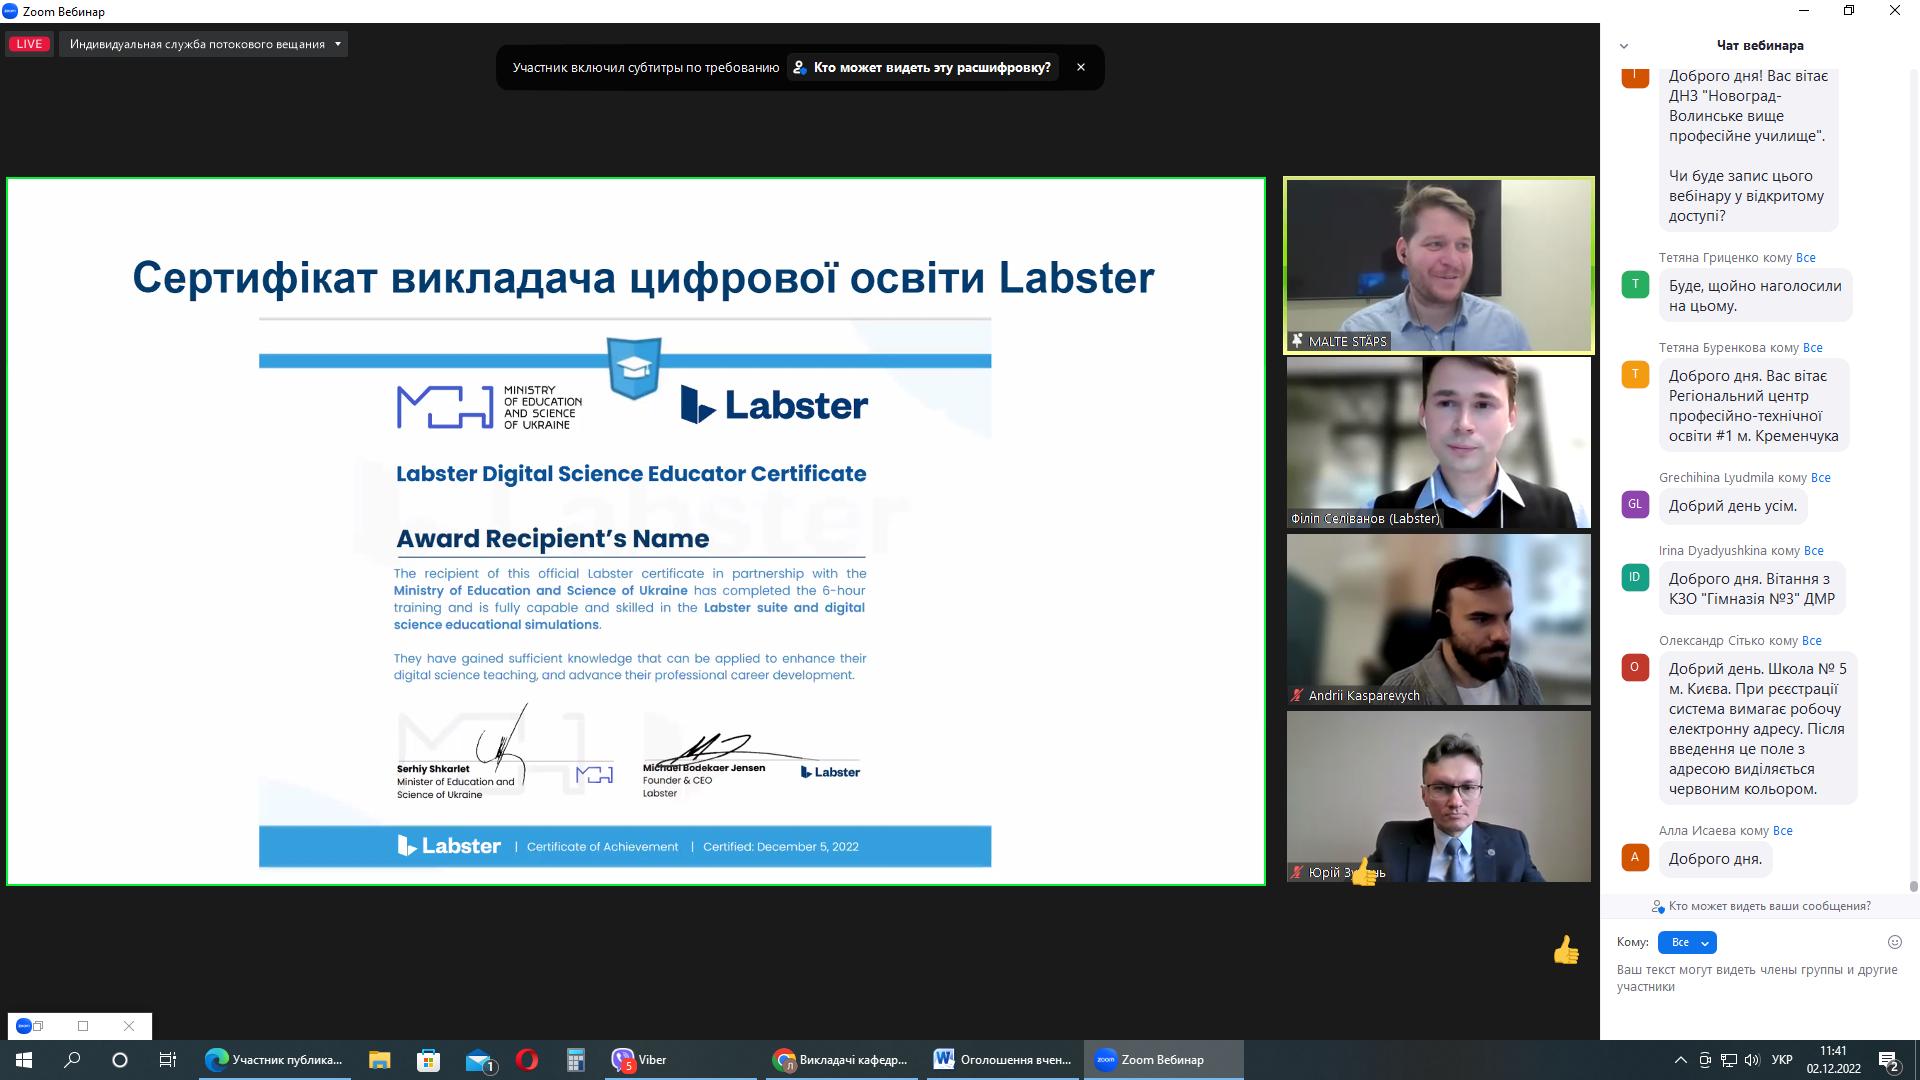Viewport: 1920px width, 1080px height.
Task: Click the thumbs up reaction icon
Action: pyautogui.click(x=1565, y=950)
